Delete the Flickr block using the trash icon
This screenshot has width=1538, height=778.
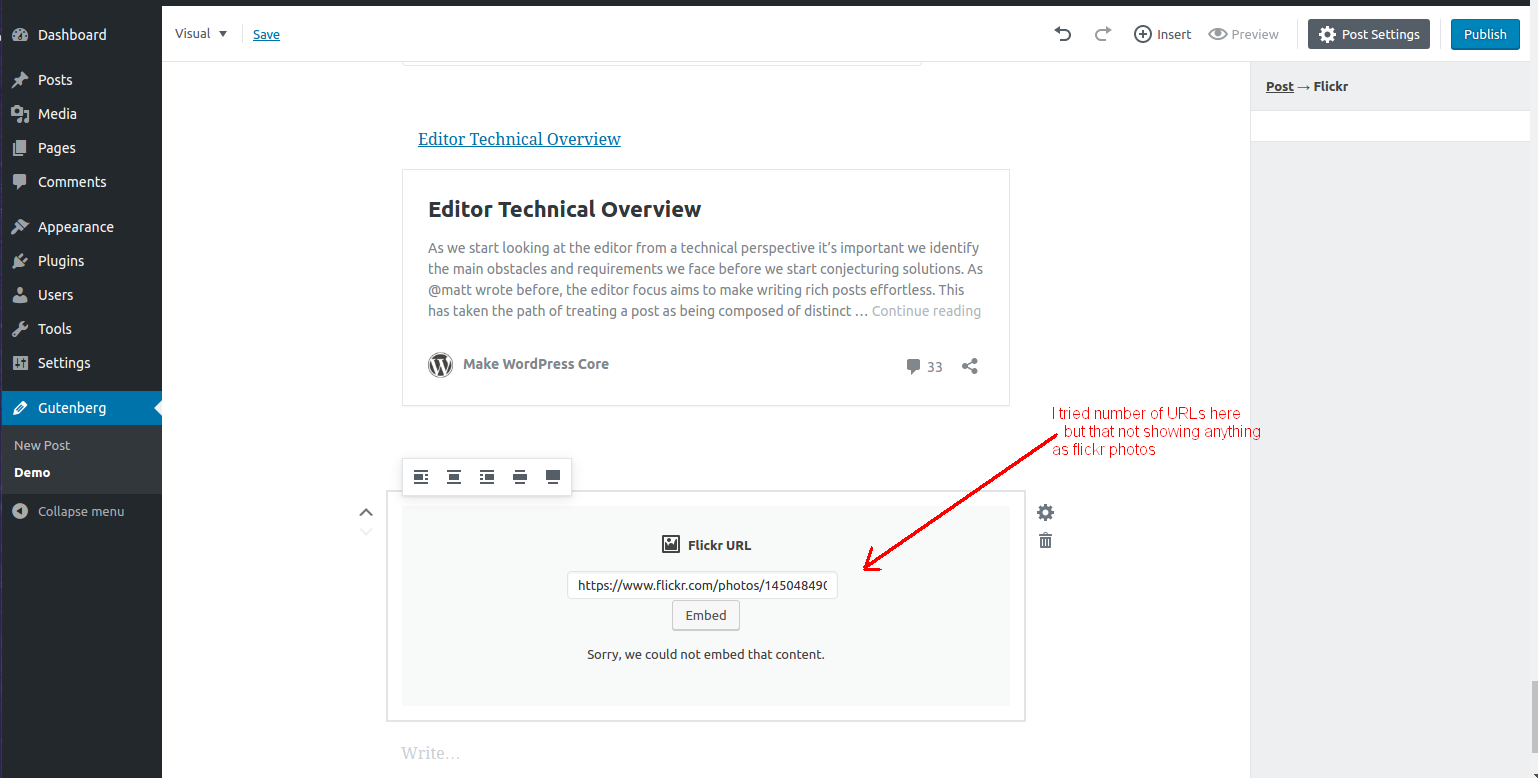point(1045,540)
